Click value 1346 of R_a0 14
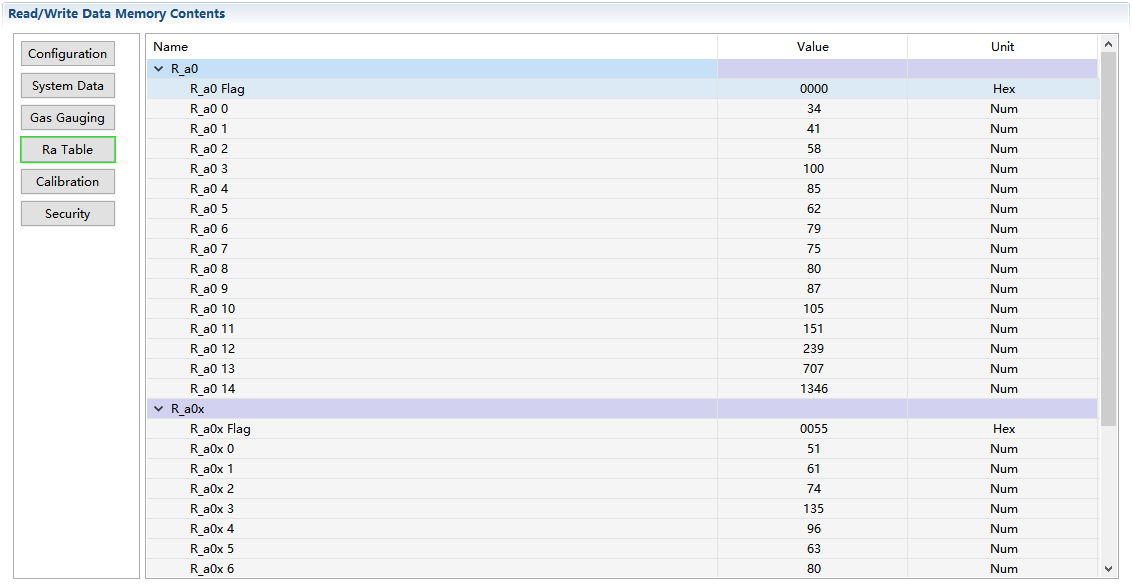Screen dimensions: 1132x588 (814, 389)
